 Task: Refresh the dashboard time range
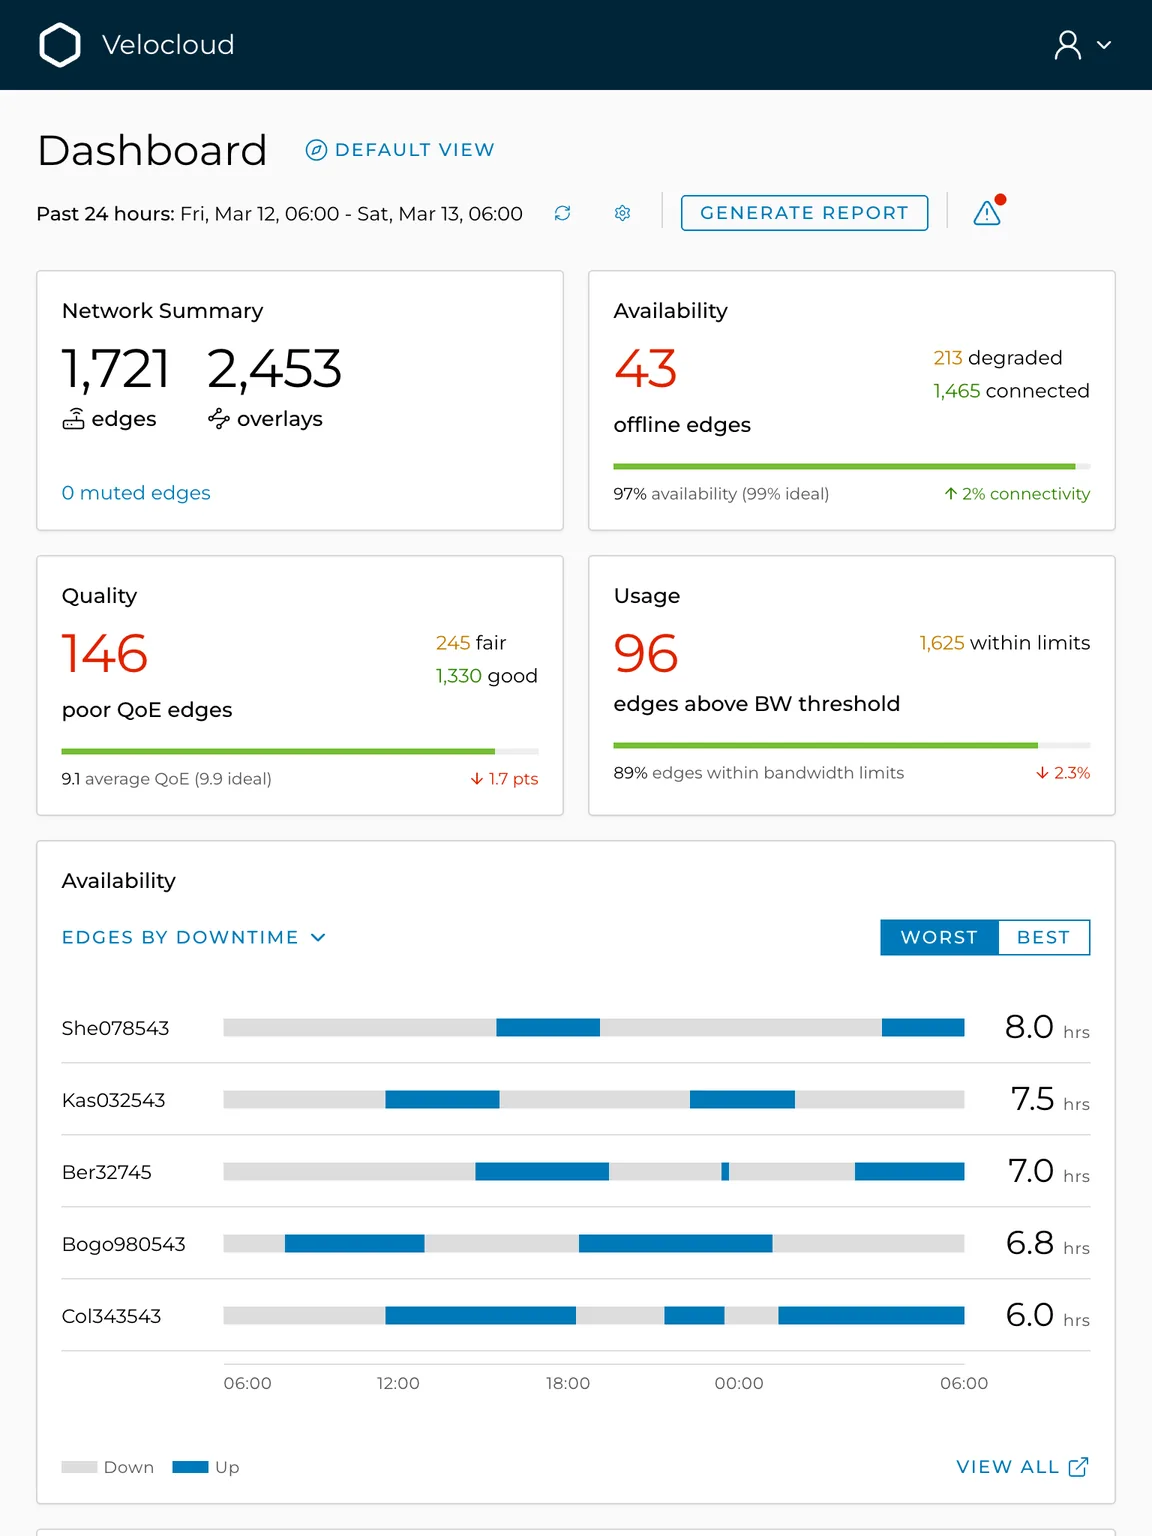[563, 213]
